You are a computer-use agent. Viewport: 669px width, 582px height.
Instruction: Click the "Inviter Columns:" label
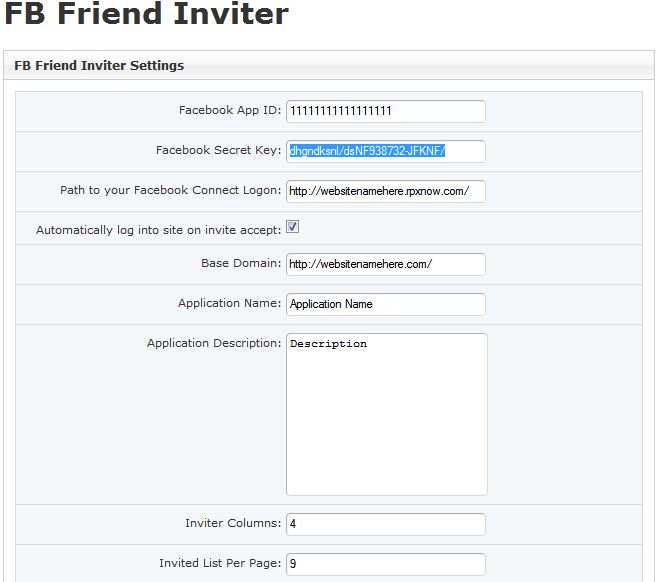click(x=233, y=524)
